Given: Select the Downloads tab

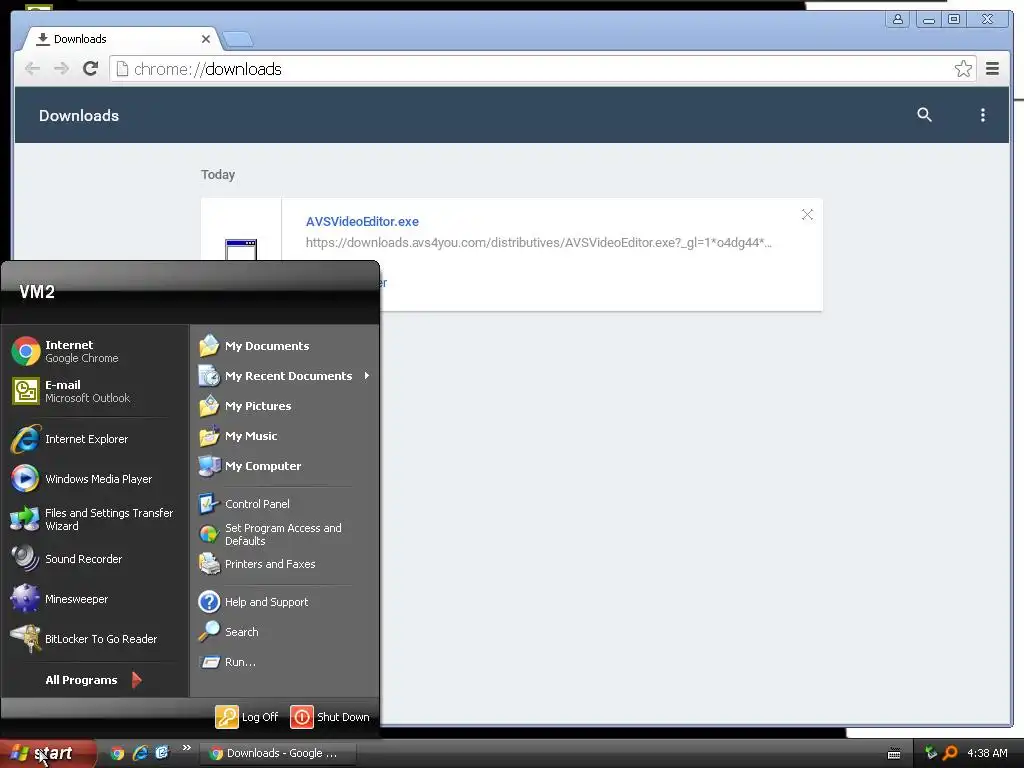Looking at the screenshot, I should [121, 39].
